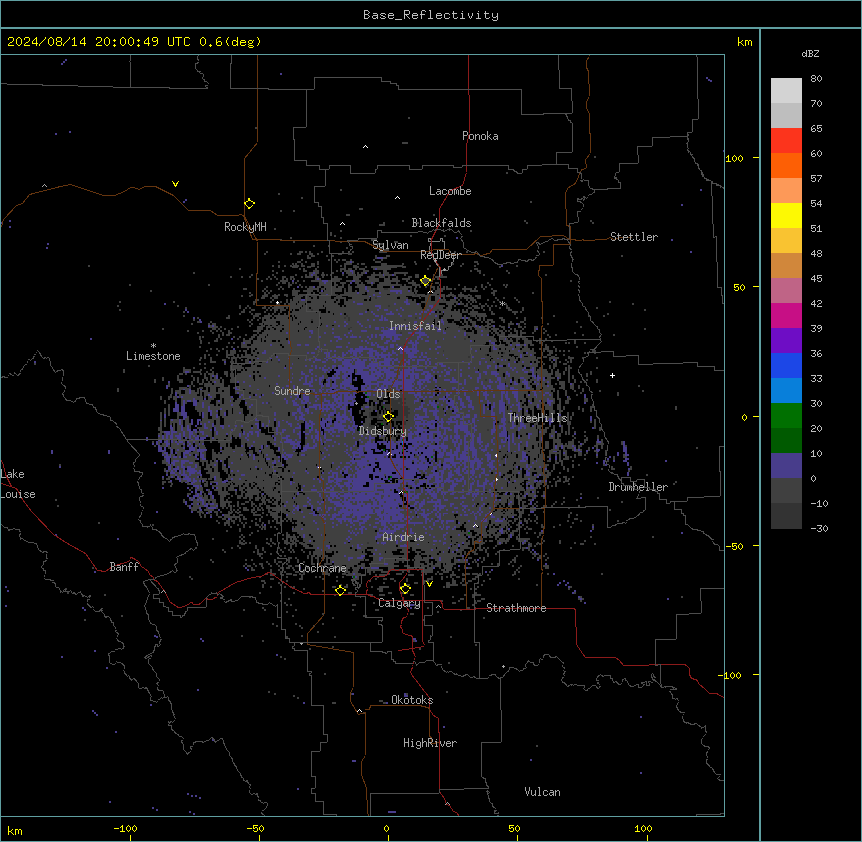Viewport: 862px width, 842px height.
Task: Select the Drumheller label
Action: [638, 487]
